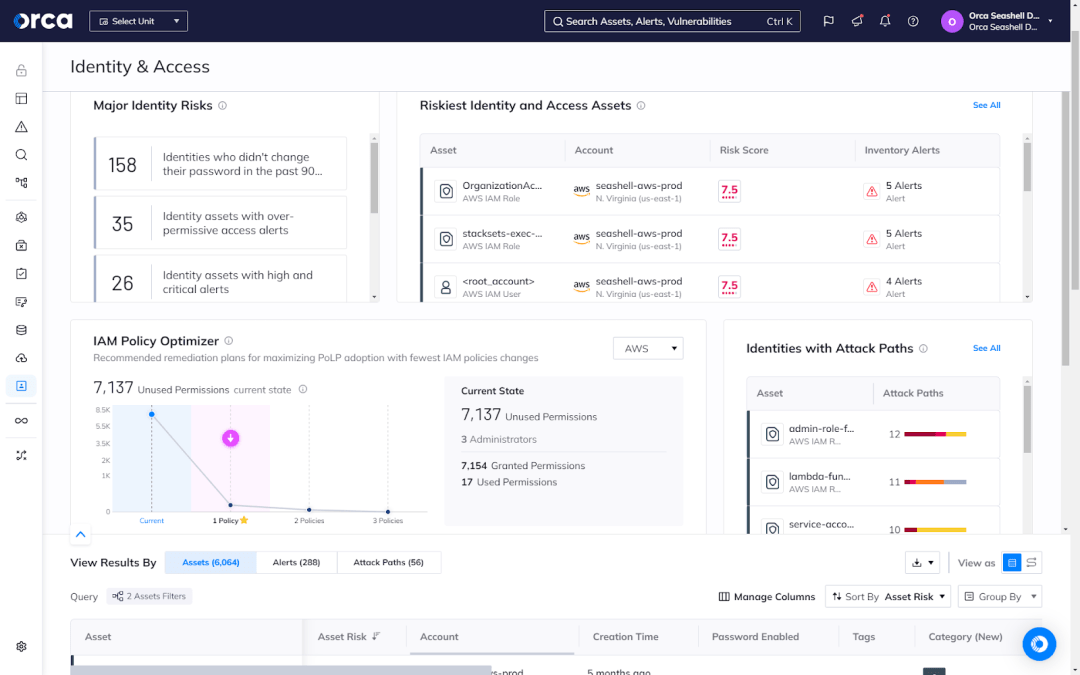
Task: Click the service-acco attack paths severity bar
Action: [935, 530]
